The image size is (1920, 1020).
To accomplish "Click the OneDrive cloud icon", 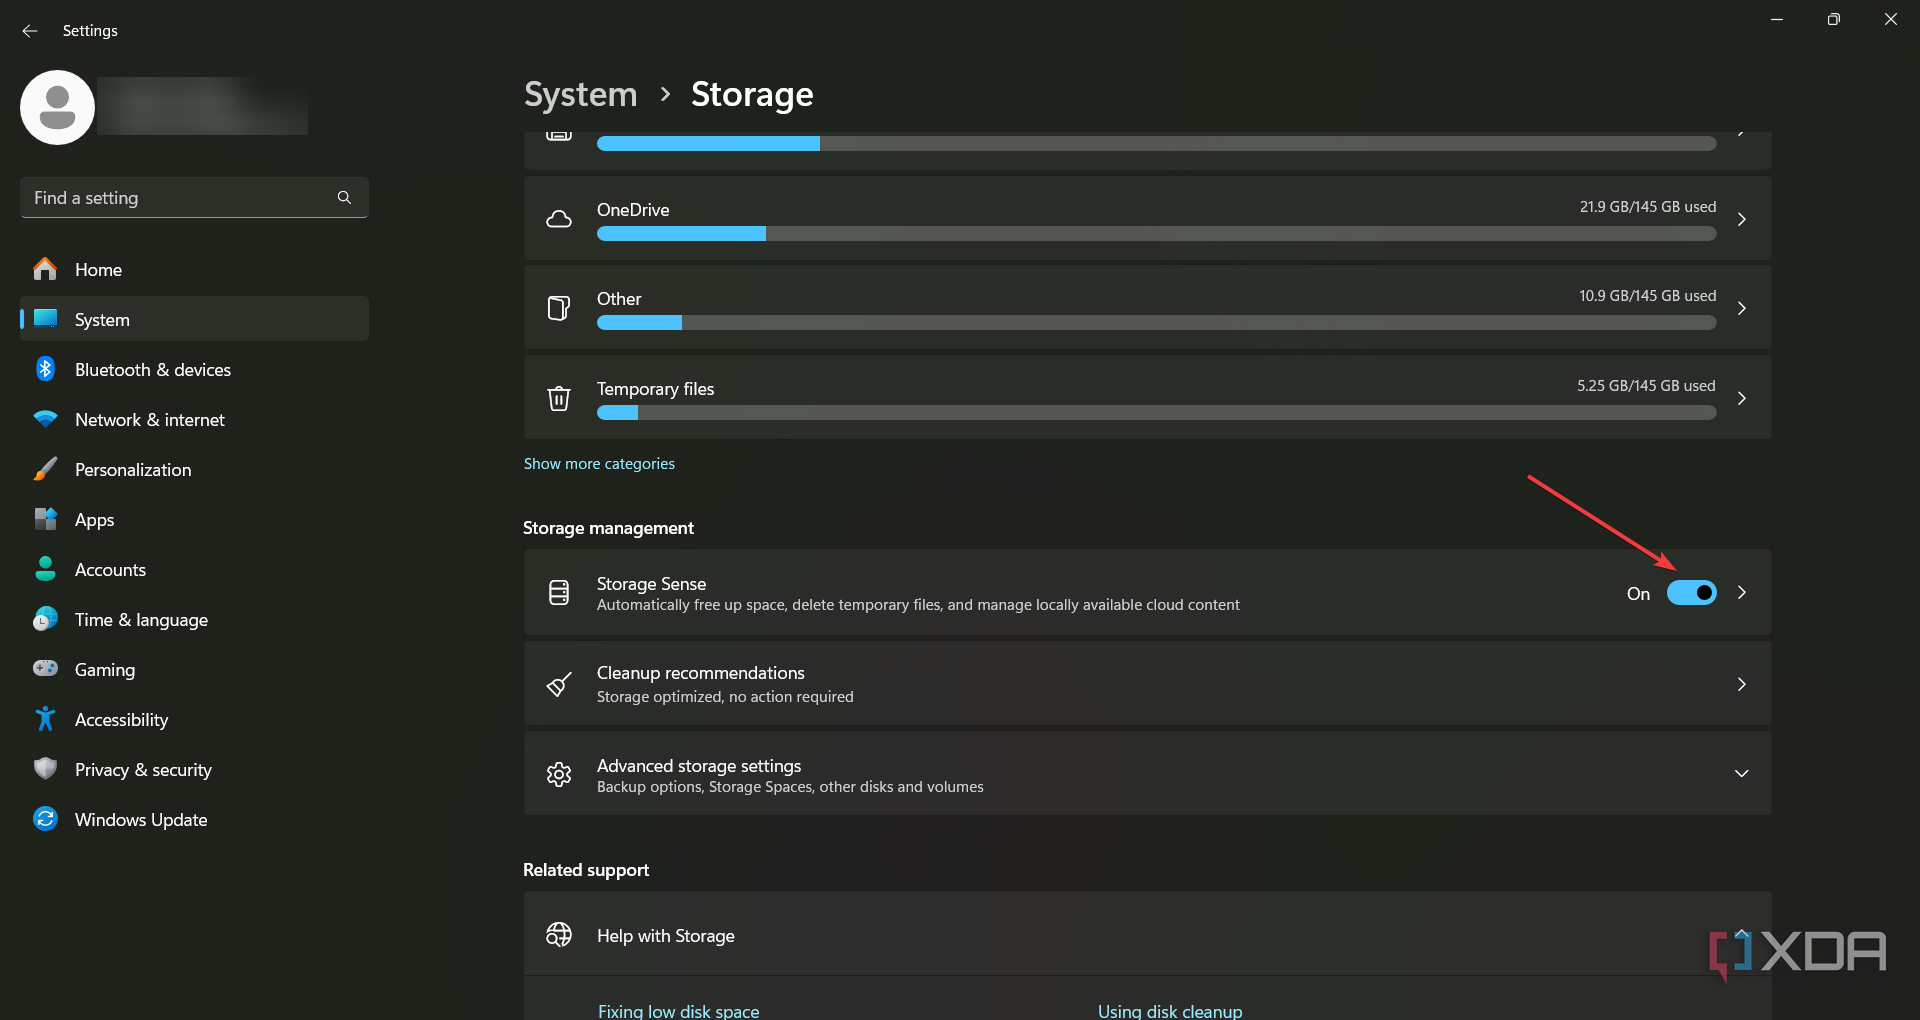I will coord(559,219).
